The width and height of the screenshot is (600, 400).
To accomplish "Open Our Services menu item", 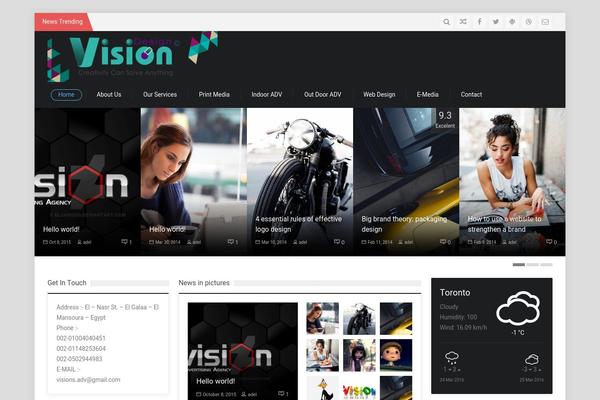I will pos(160,95).
